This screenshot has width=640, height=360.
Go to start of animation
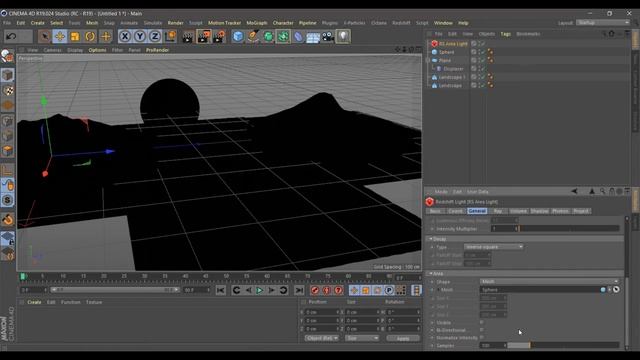coord(220,290)
